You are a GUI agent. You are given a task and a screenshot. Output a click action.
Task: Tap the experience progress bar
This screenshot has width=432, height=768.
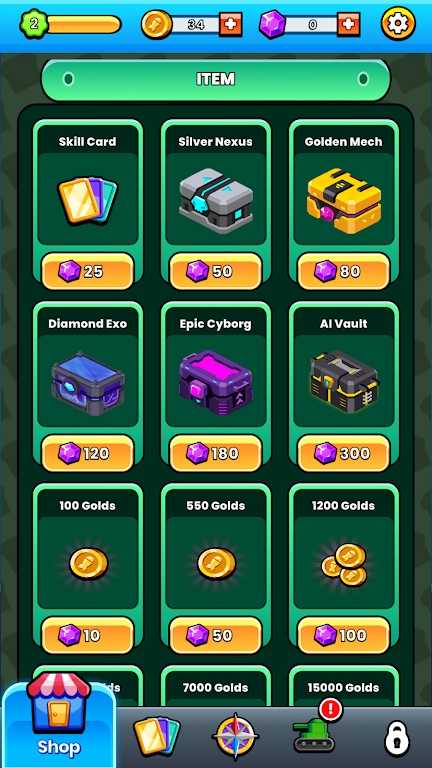84,24
